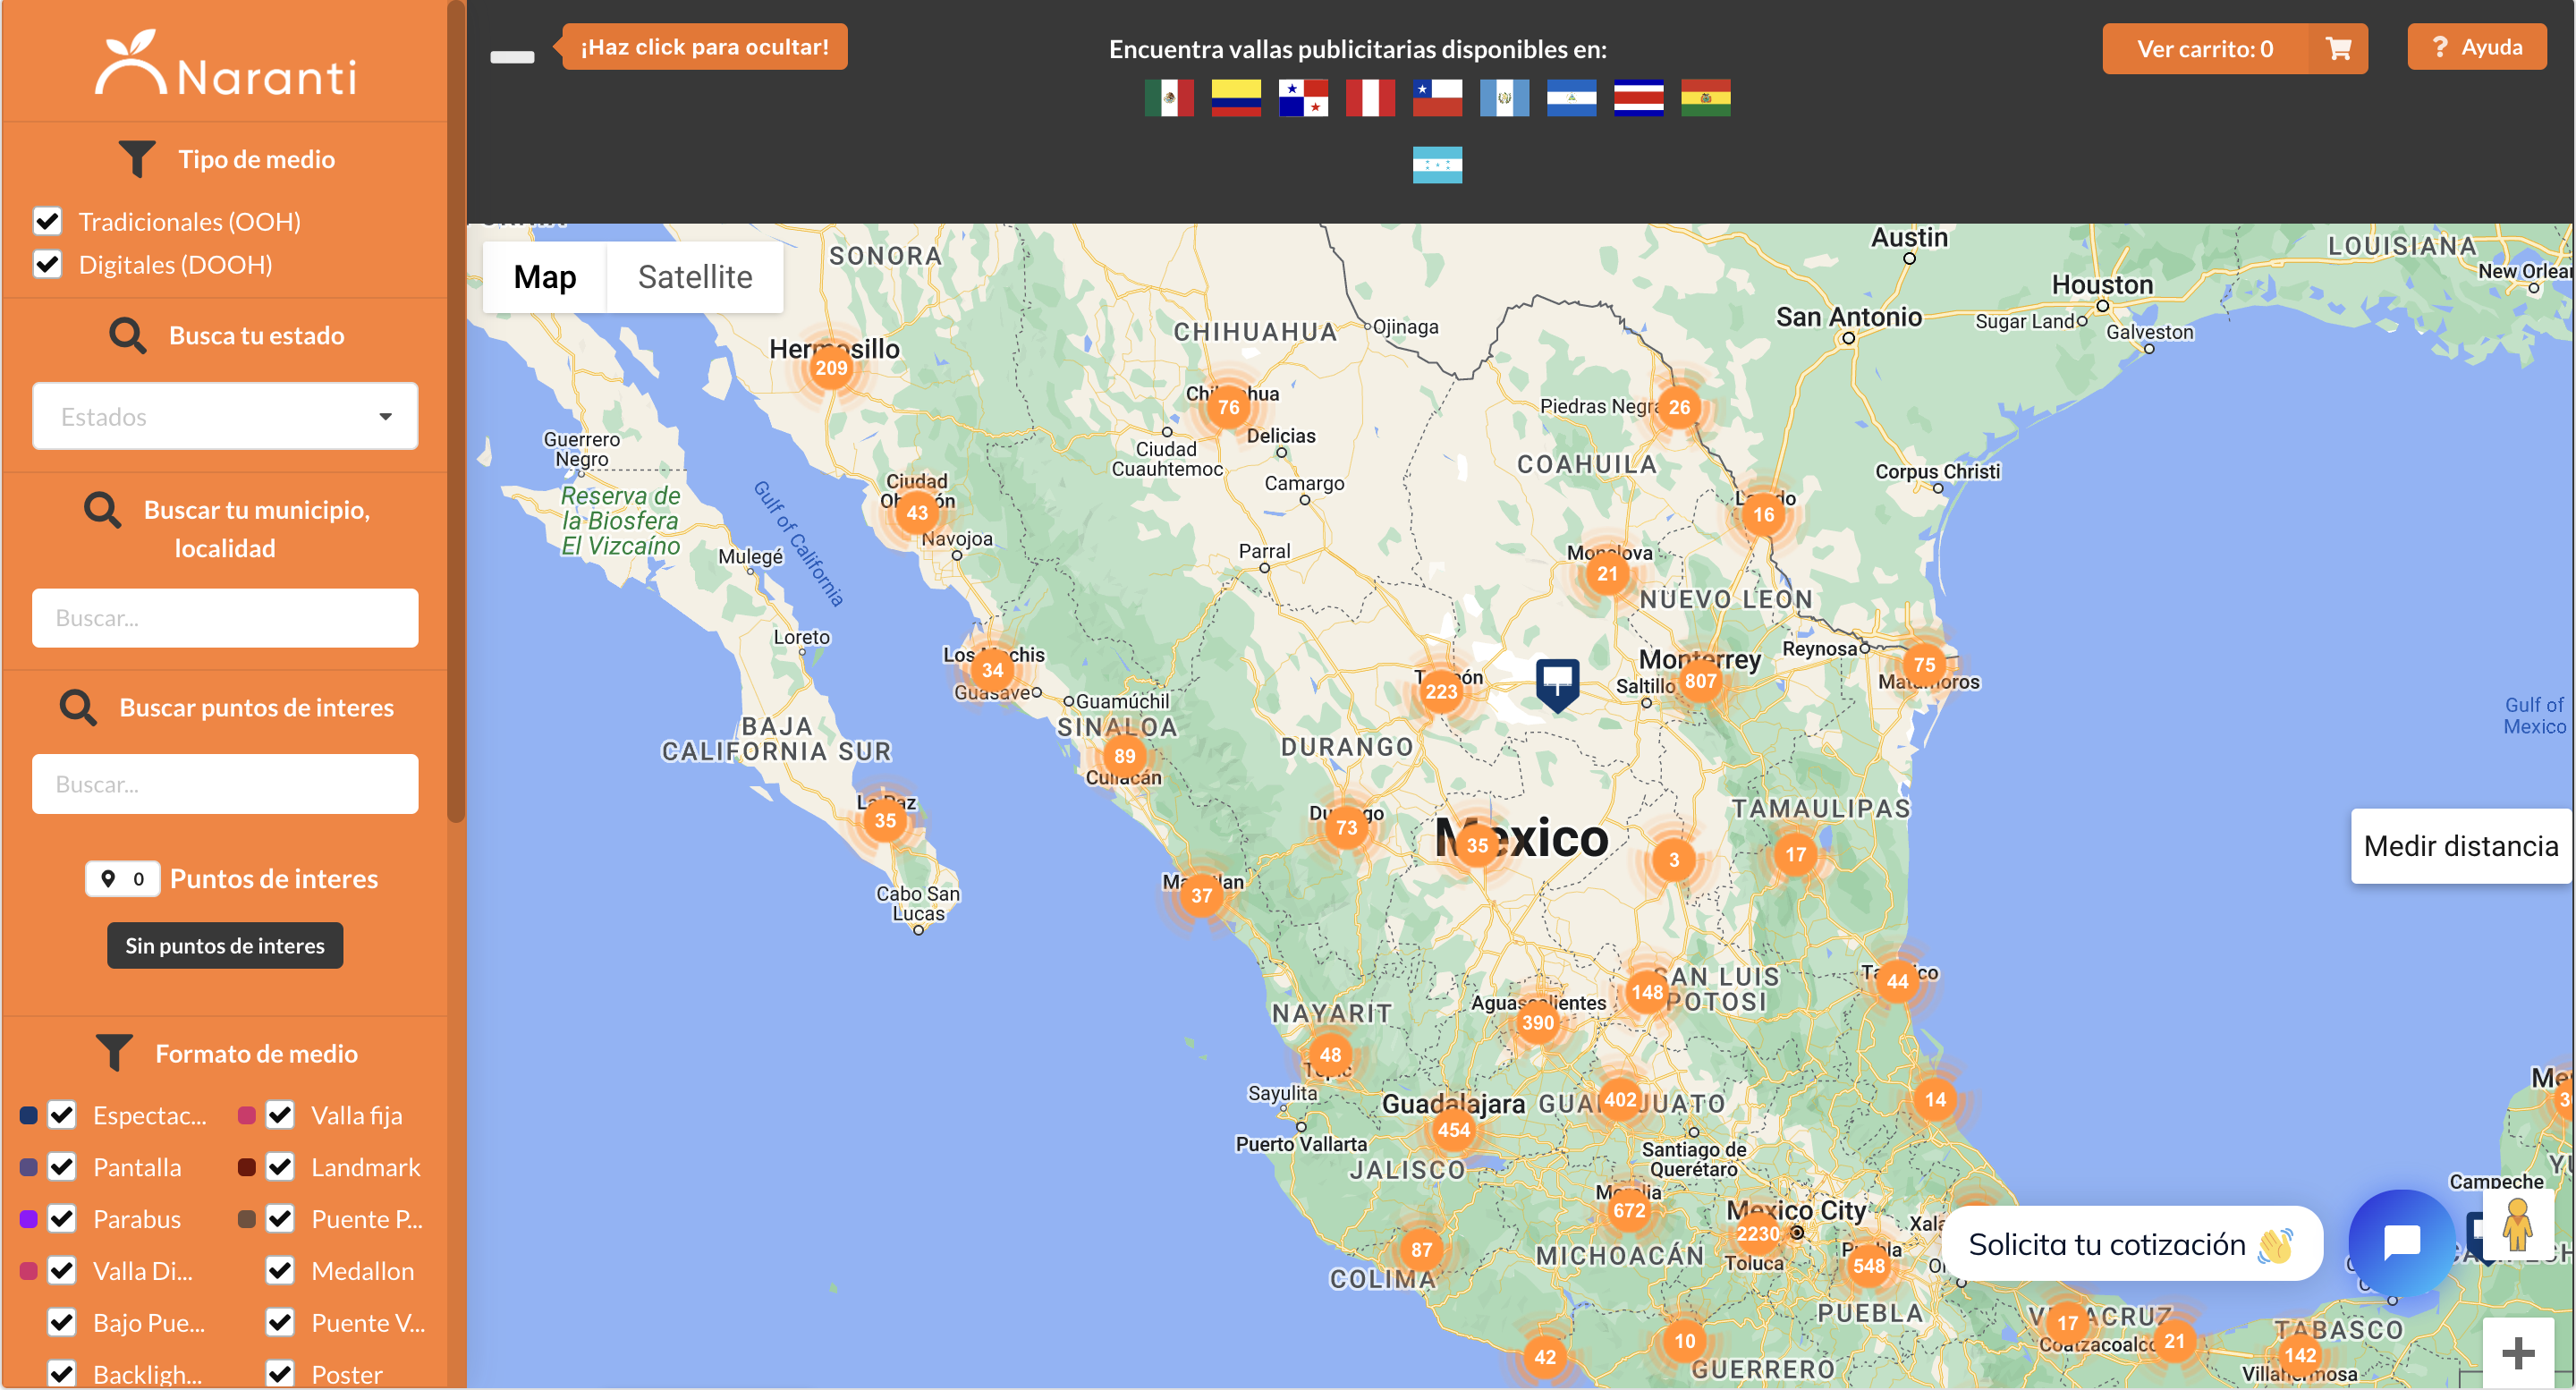Click the Ayuda help button
The width and height of the screenshot is (2576, 1390).
tap(2476, 47)
